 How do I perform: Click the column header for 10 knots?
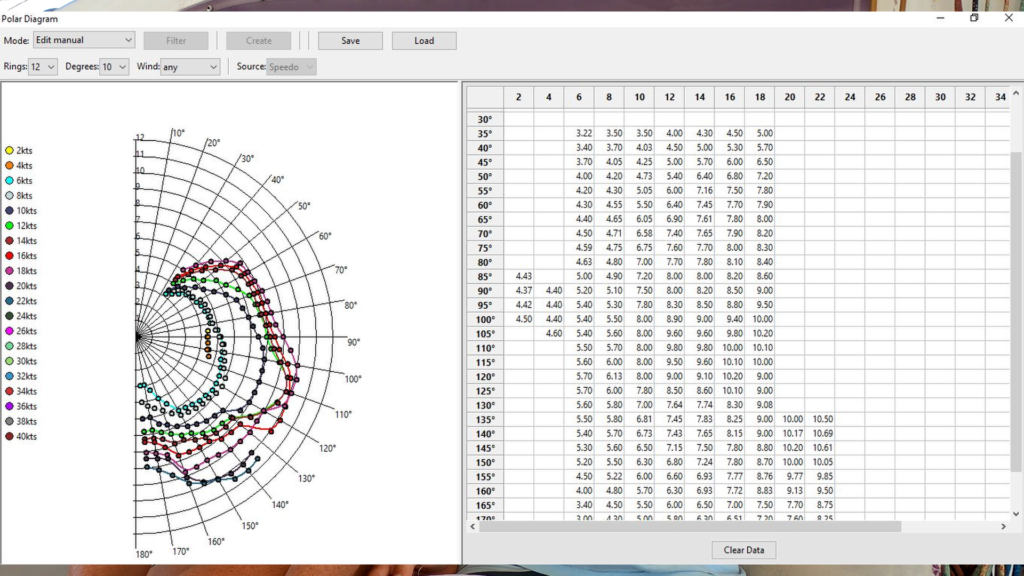point(639,97)
